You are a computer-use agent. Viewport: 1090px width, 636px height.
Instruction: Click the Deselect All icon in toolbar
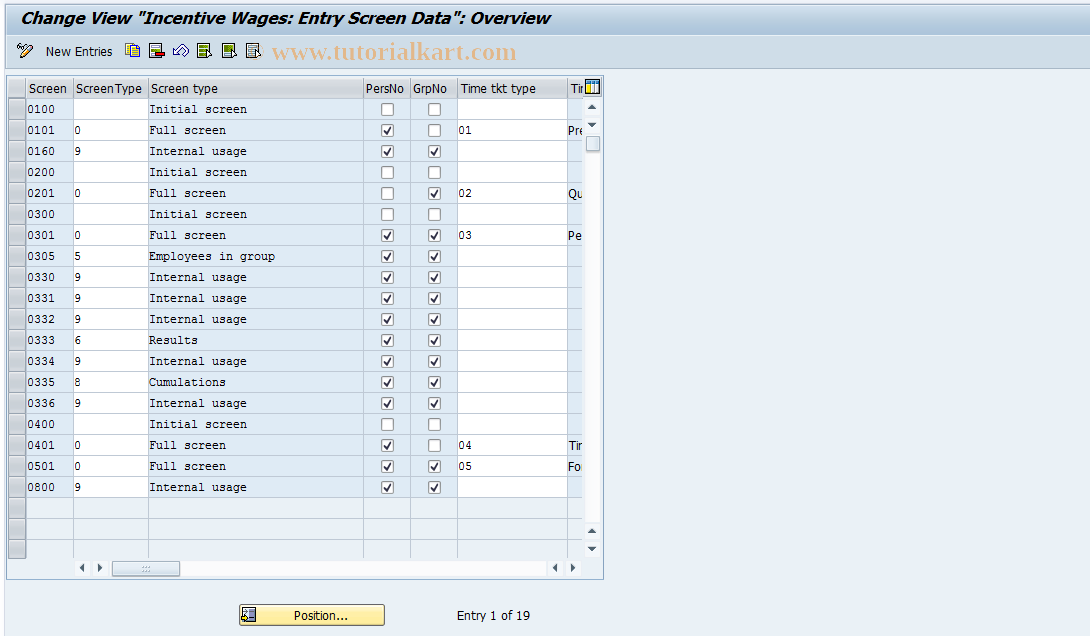(x=253, y=51)
